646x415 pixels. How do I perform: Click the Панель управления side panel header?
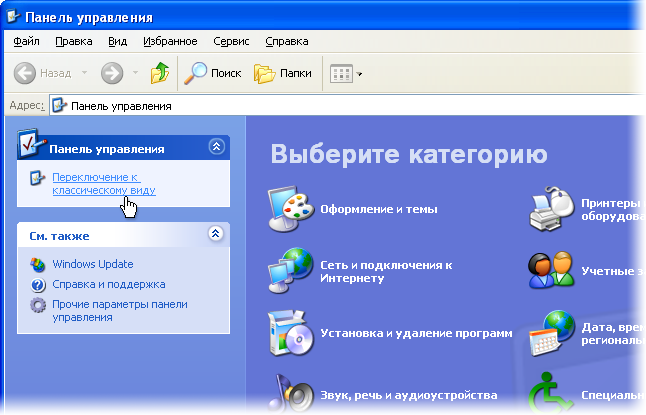coord(124,148)
